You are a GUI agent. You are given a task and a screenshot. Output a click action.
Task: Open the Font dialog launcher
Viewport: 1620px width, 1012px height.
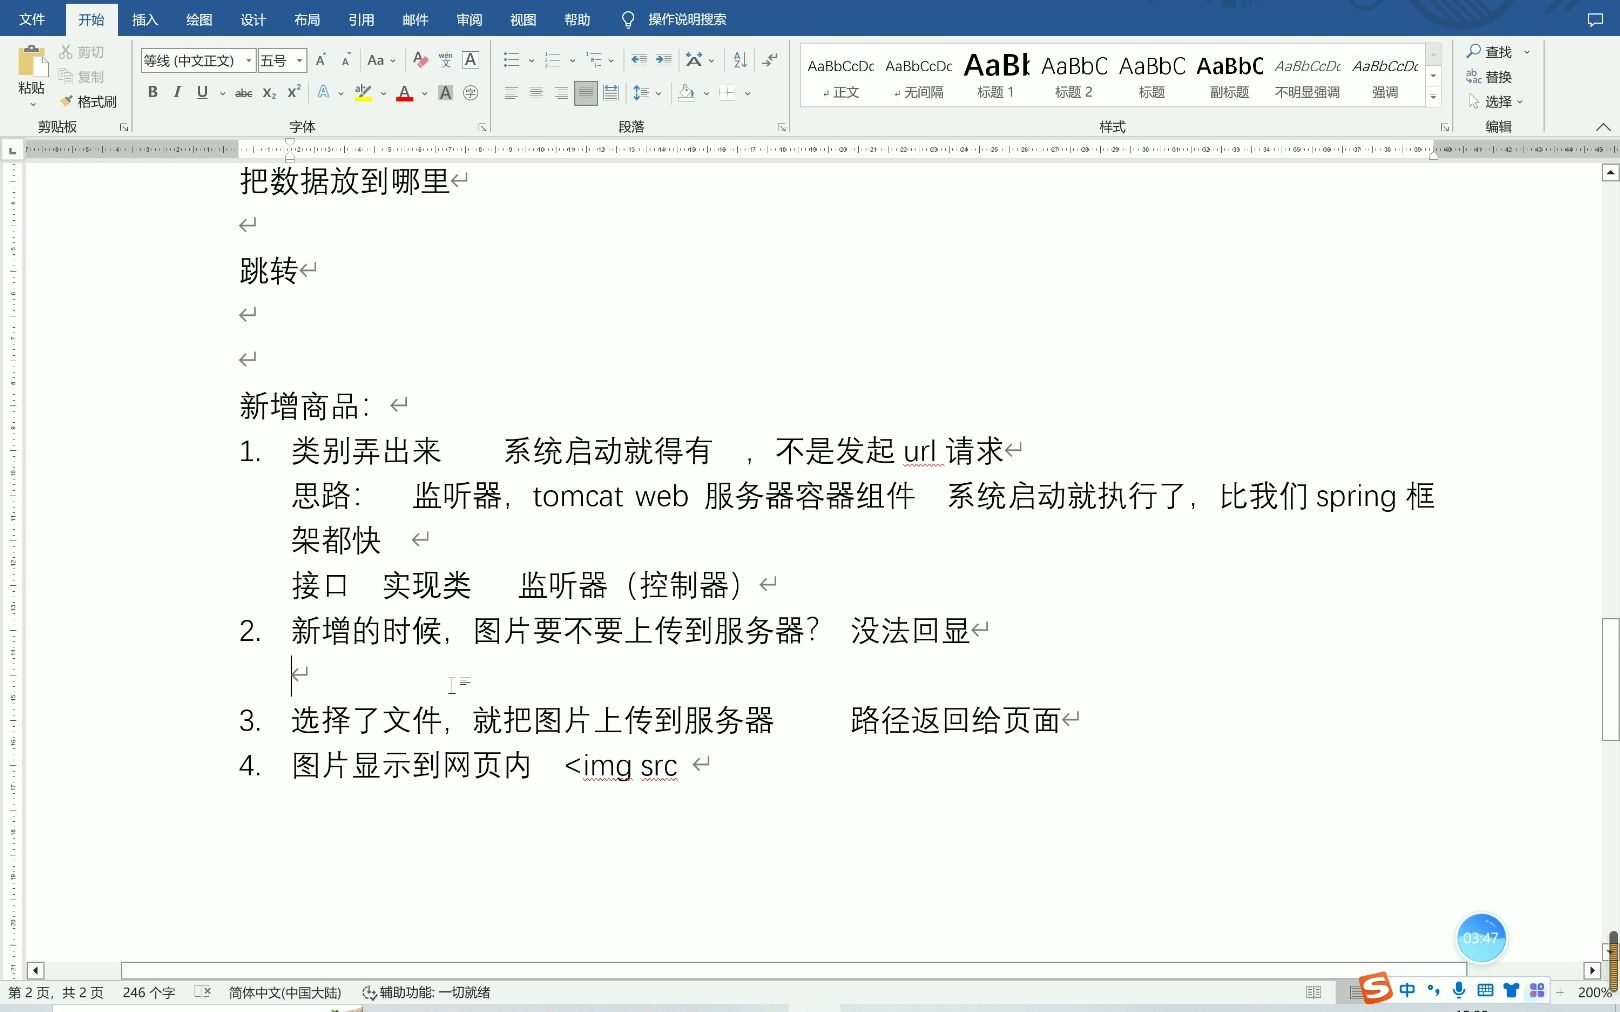(482, 128)
